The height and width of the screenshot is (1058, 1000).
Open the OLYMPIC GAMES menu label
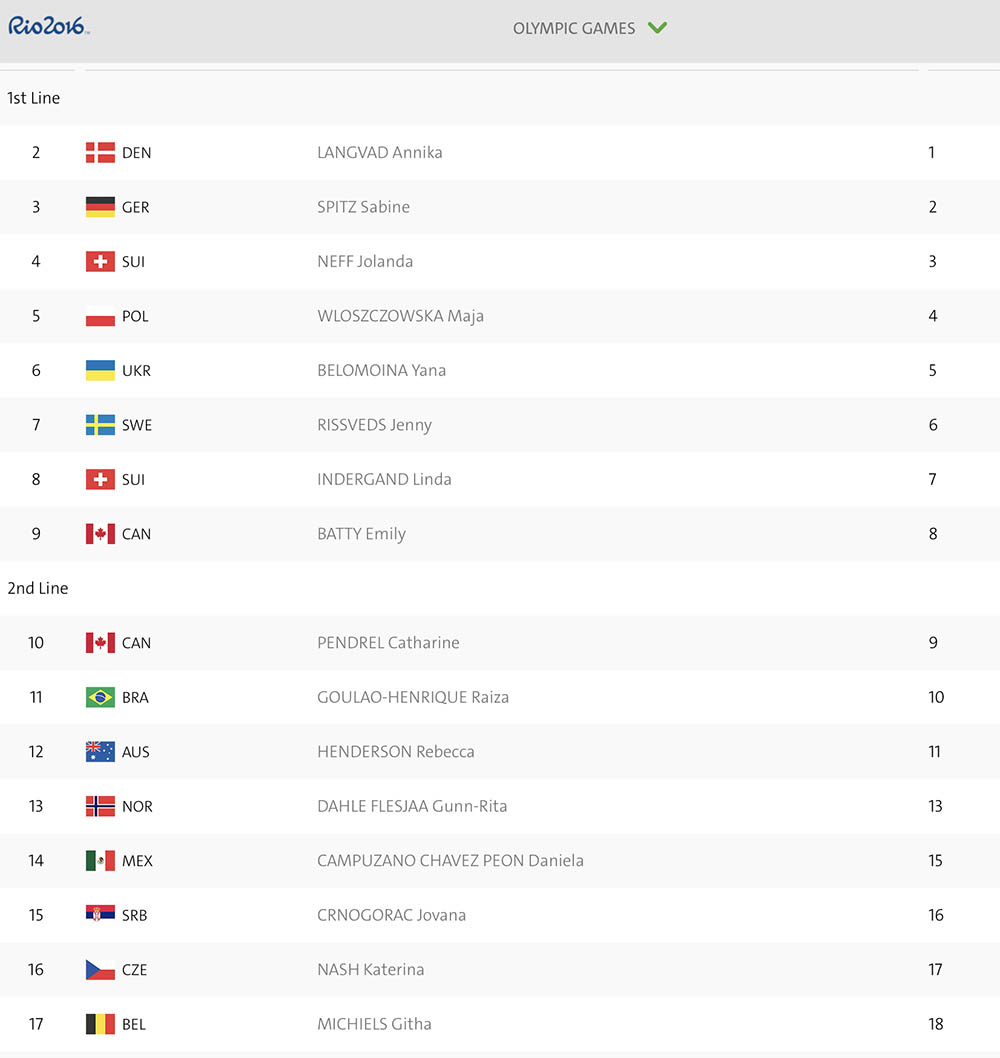(574, 28)
